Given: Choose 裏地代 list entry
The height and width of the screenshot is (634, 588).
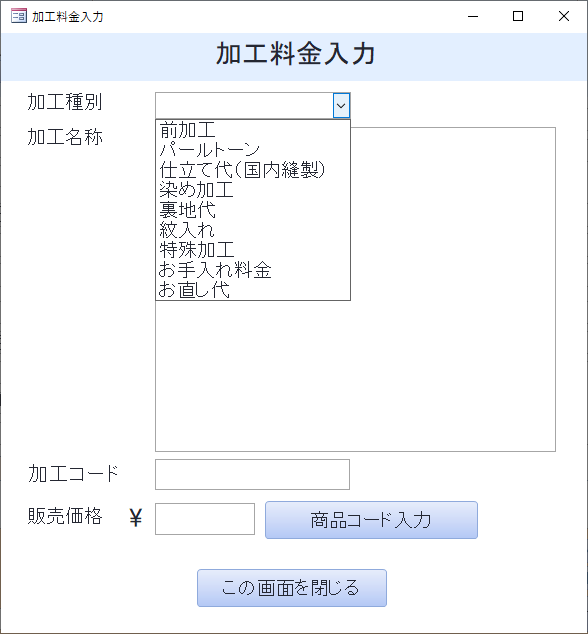Looking at the screenshot, I should [x=253, y=209].
